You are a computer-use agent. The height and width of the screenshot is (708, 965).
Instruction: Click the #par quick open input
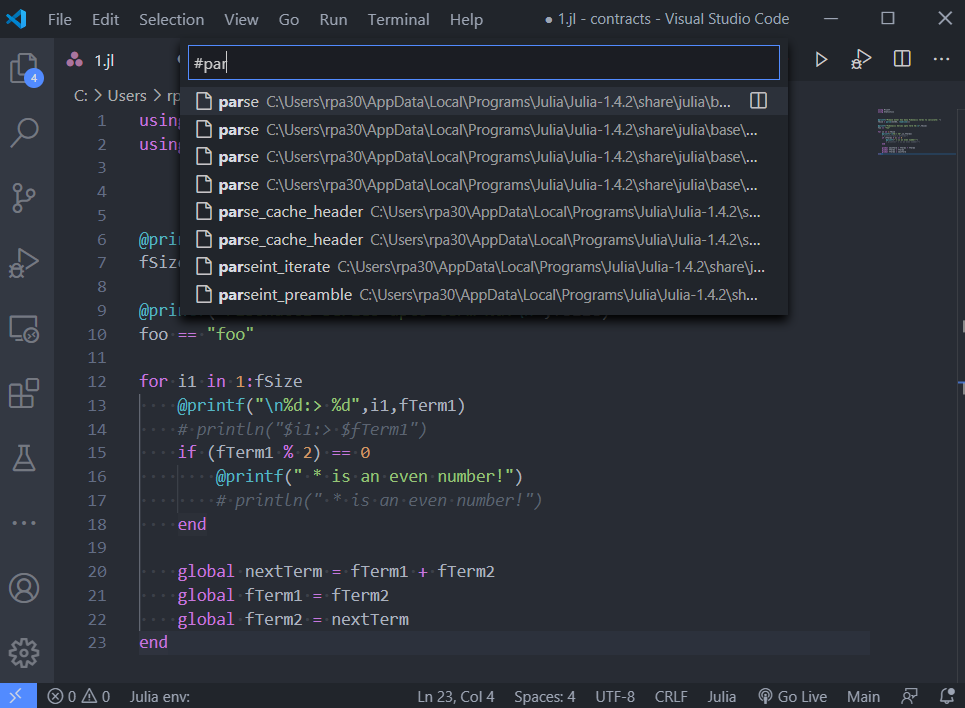pyautogui.click(x=484, y=63)
